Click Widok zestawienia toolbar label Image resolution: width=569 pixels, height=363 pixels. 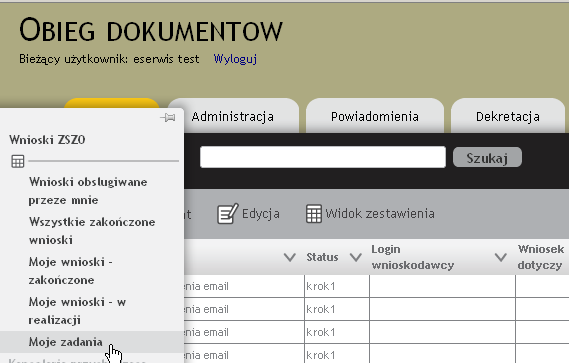(x=380, y=213)
